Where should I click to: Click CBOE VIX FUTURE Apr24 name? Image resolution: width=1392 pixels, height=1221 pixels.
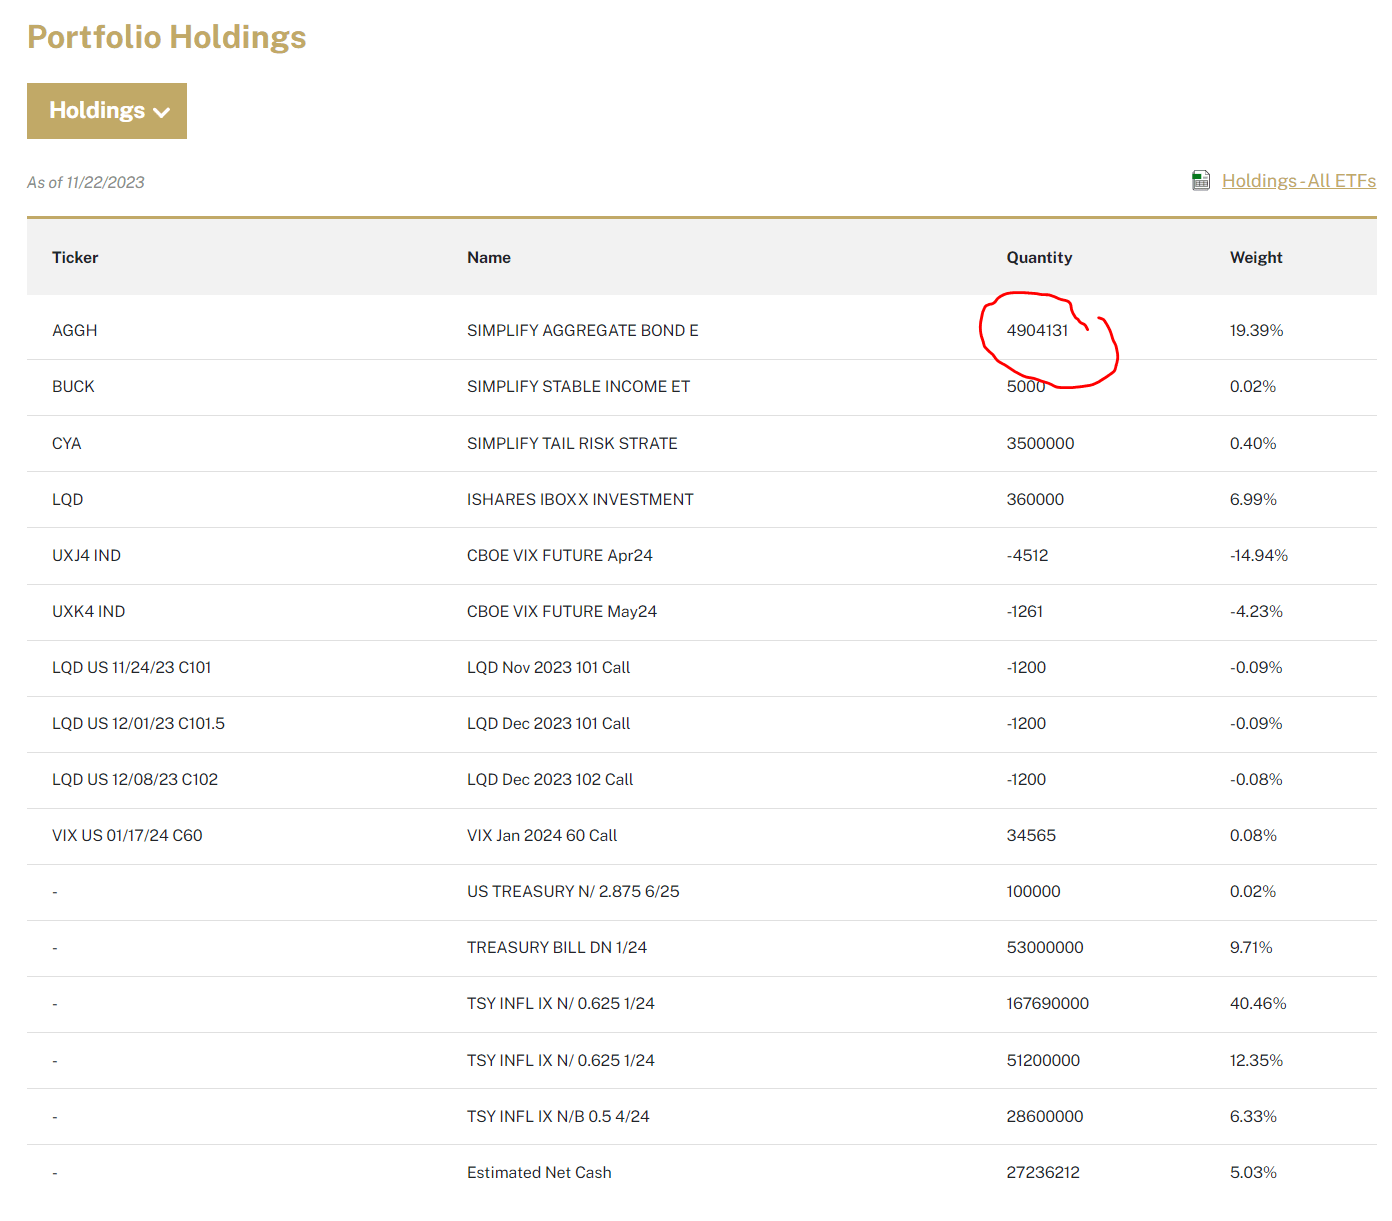pyautogui.click(x=560, y=555)
